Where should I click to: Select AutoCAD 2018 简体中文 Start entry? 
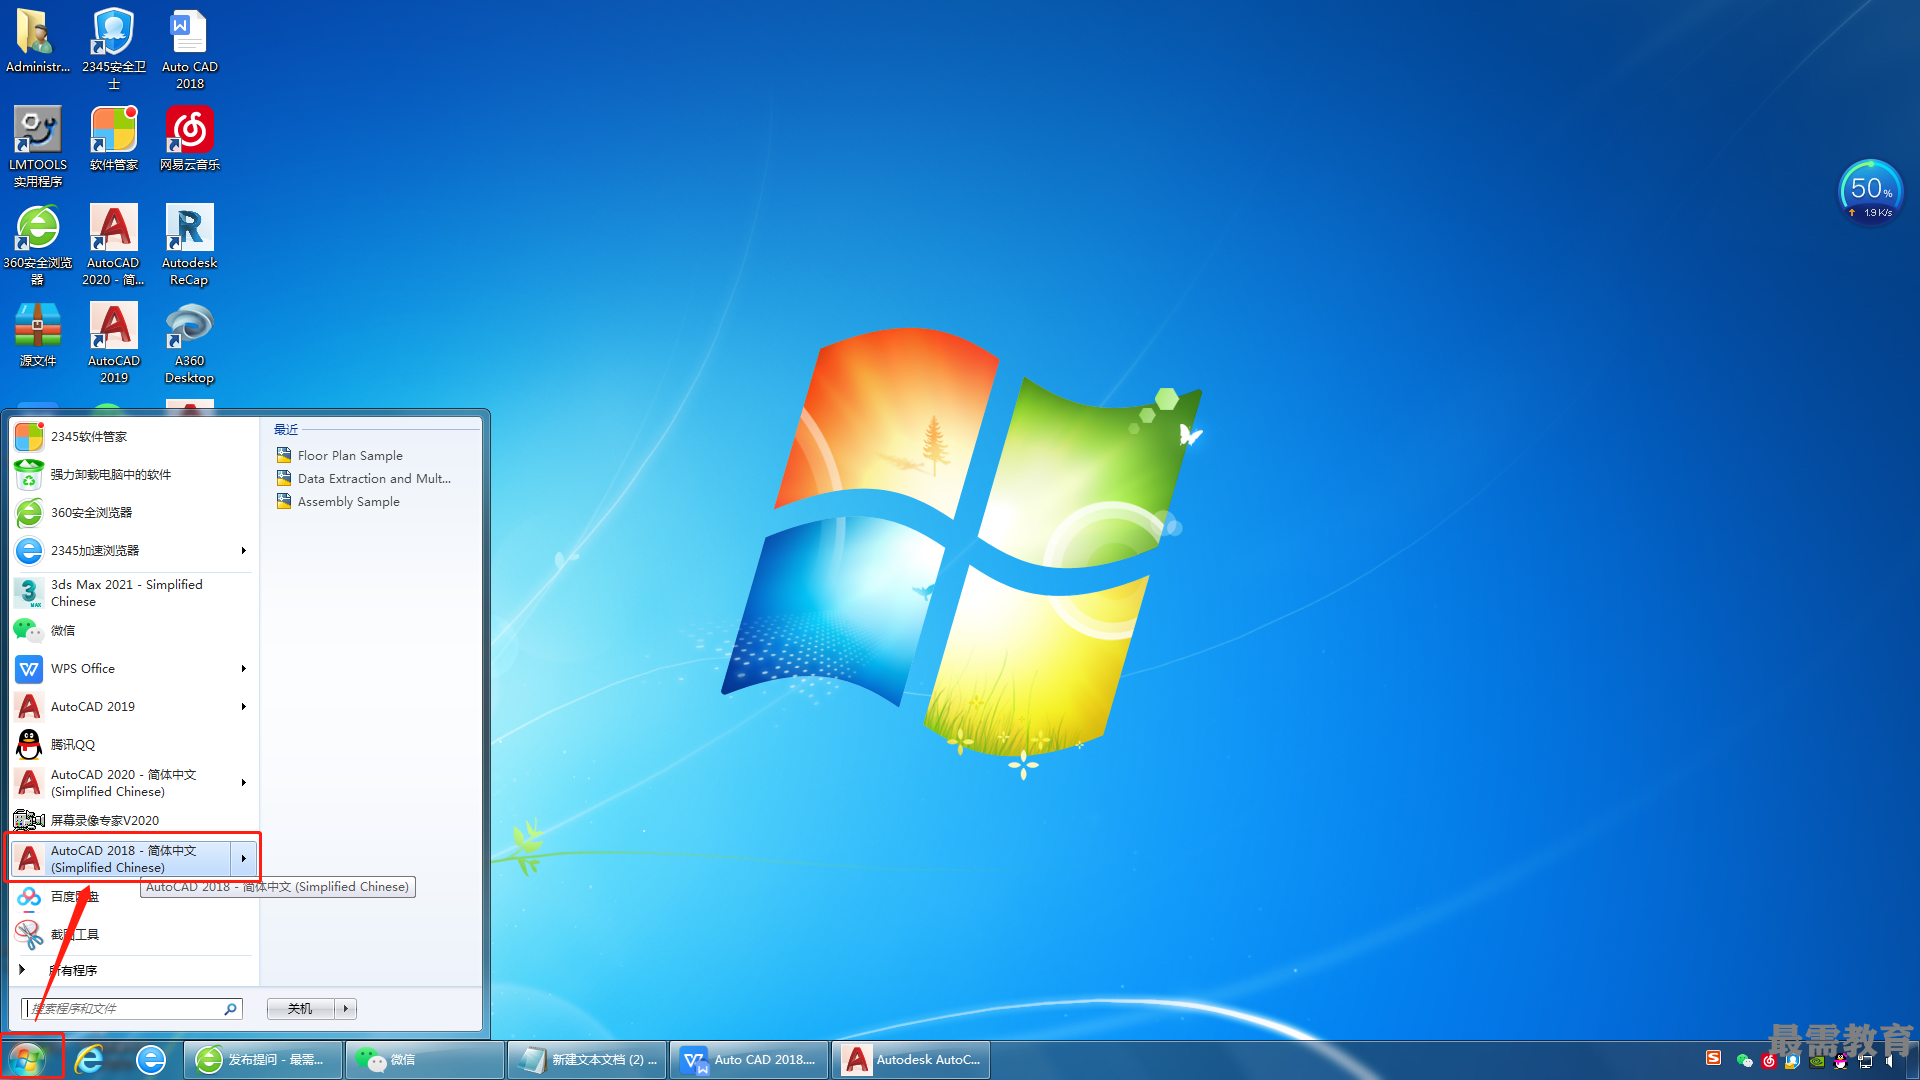[121, 859]
